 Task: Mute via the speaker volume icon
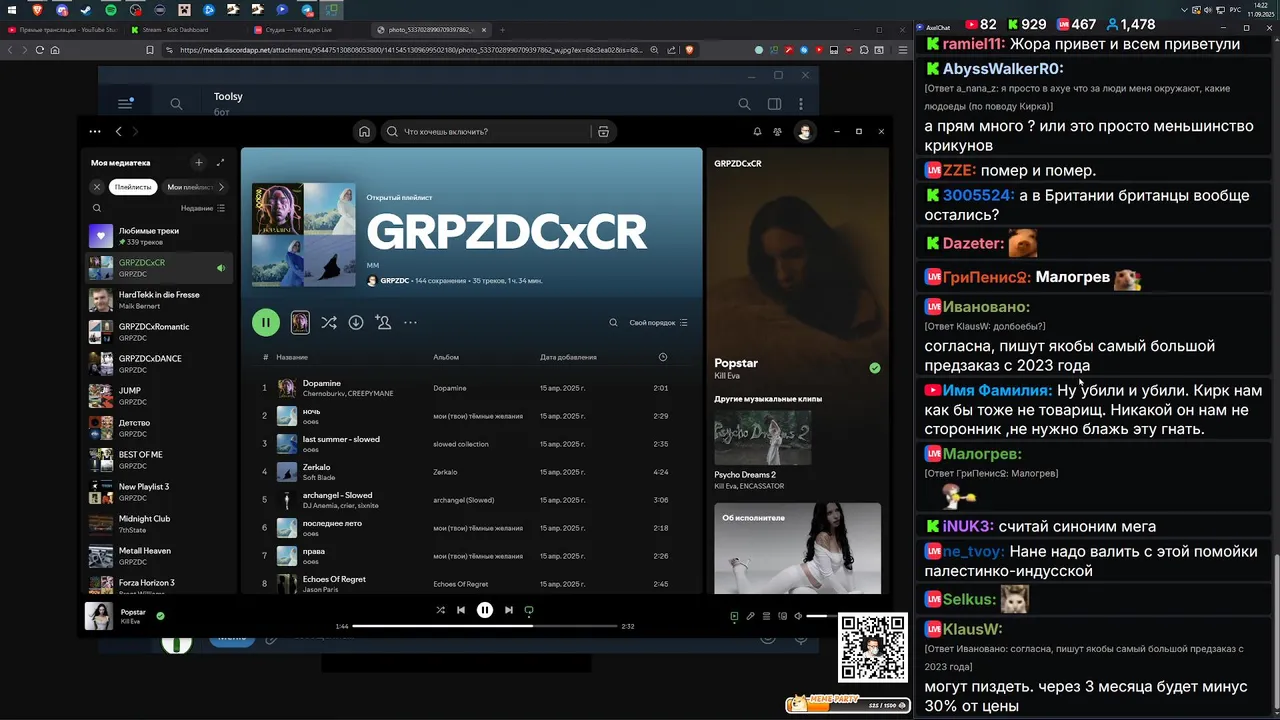click(798, 616)
